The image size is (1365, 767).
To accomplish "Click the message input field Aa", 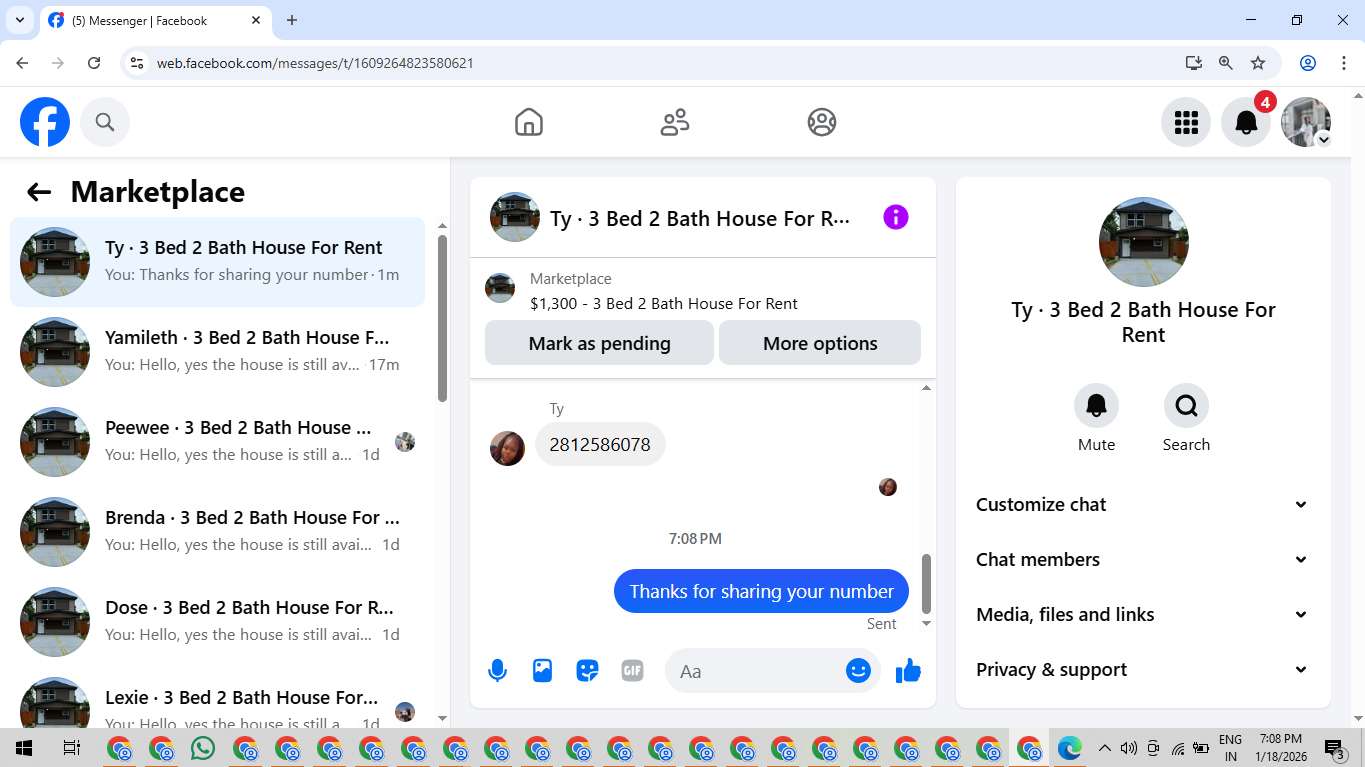I will click(x=755, y=671).
